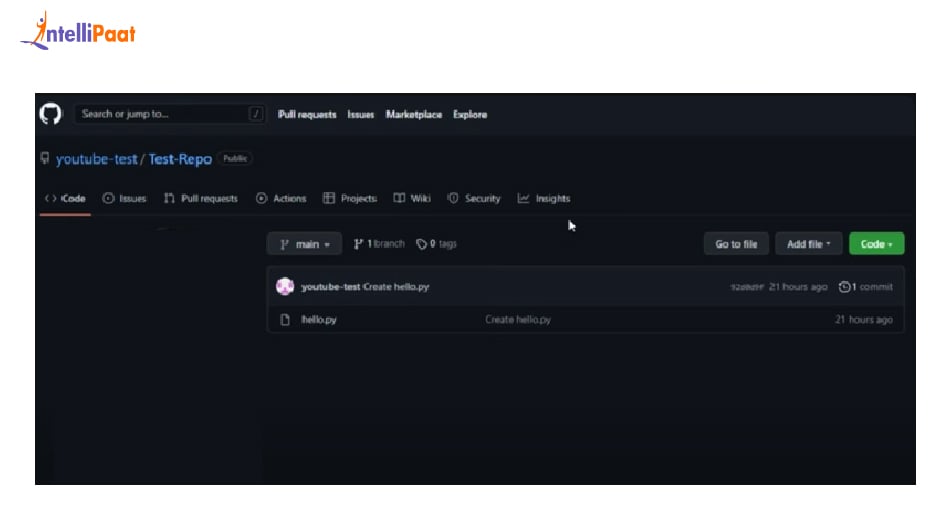Switch to the repository Pull requests tab
The height and width of the screenshot is (516, 950).
pyautogui.click(x=201, y=199)
